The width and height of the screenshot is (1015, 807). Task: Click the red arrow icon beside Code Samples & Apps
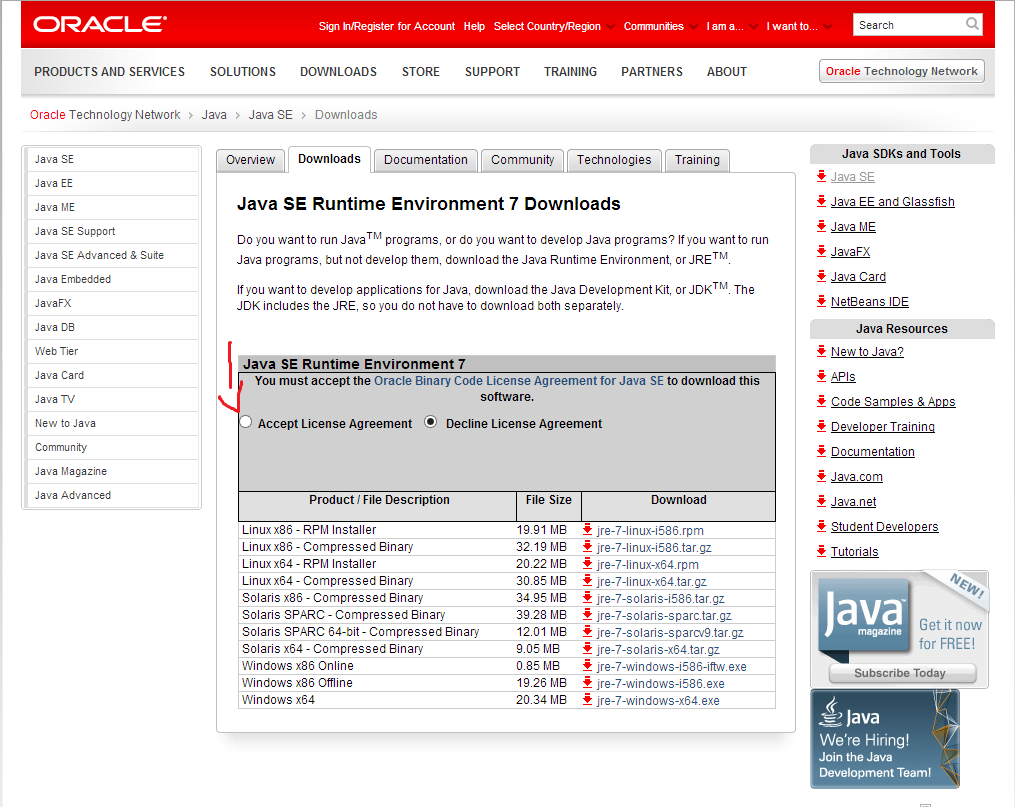tap(821, 401)
